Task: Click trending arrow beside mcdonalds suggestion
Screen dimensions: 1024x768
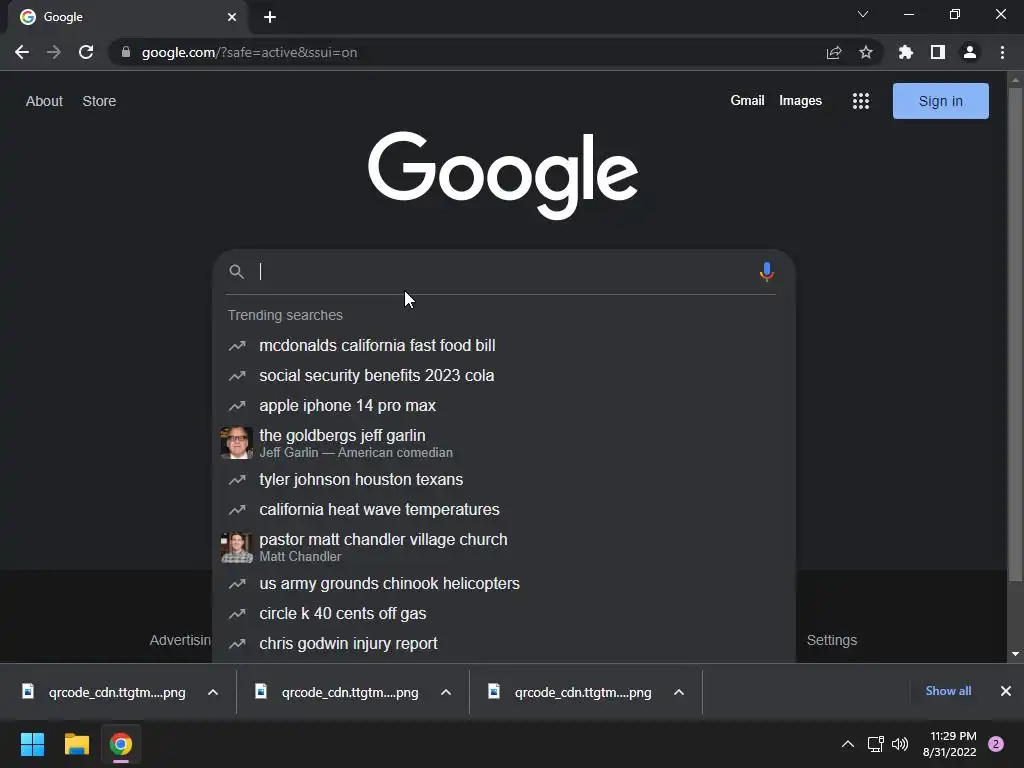Action: (237, 345)
